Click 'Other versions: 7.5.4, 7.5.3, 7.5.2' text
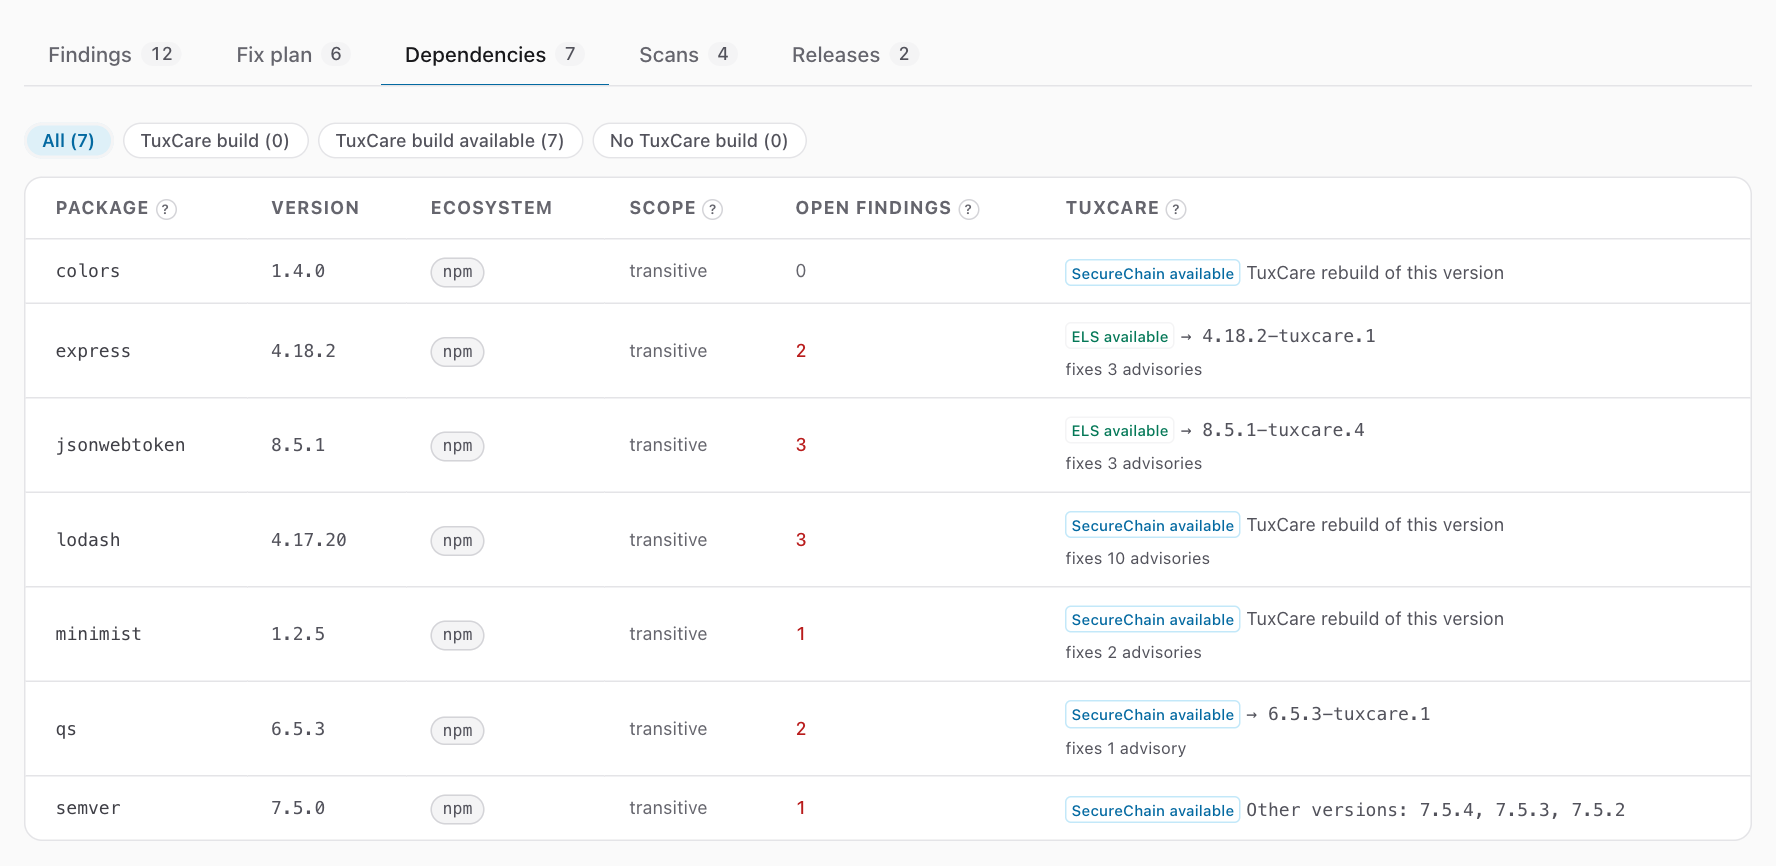 click(x=1435, y=810)
